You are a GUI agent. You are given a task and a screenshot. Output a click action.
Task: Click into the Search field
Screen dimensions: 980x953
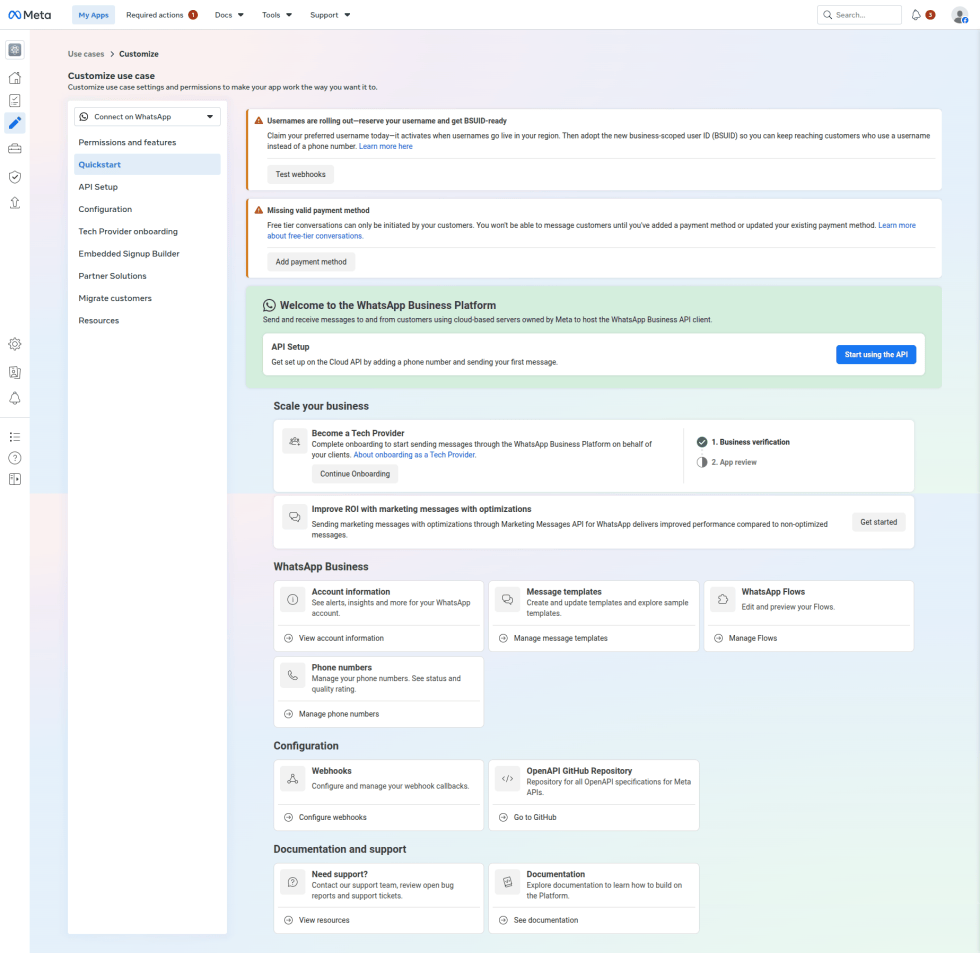click(859, 15)
